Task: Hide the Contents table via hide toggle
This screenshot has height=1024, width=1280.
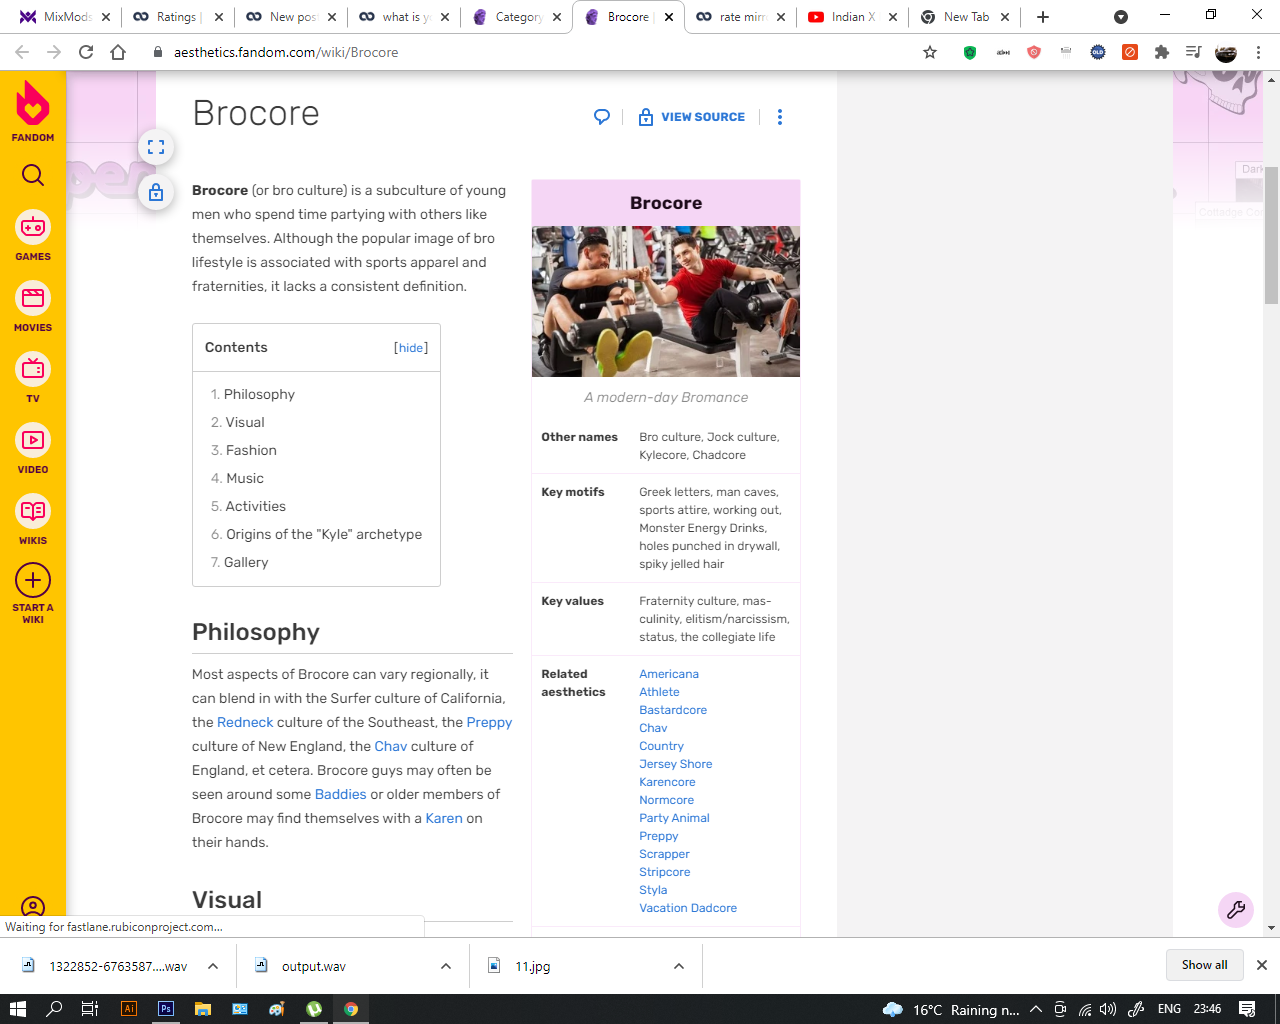Action: point(411,348)
